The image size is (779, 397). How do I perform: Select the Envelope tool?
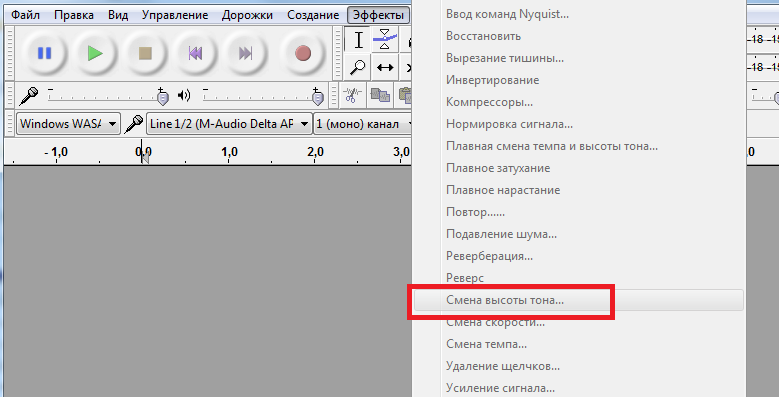click(x=385, y=40)
